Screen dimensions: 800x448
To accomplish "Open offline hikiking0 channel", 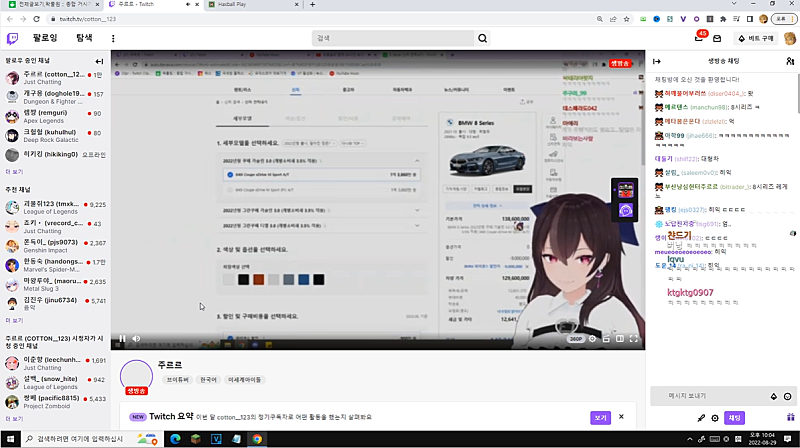I will [55, 155].
